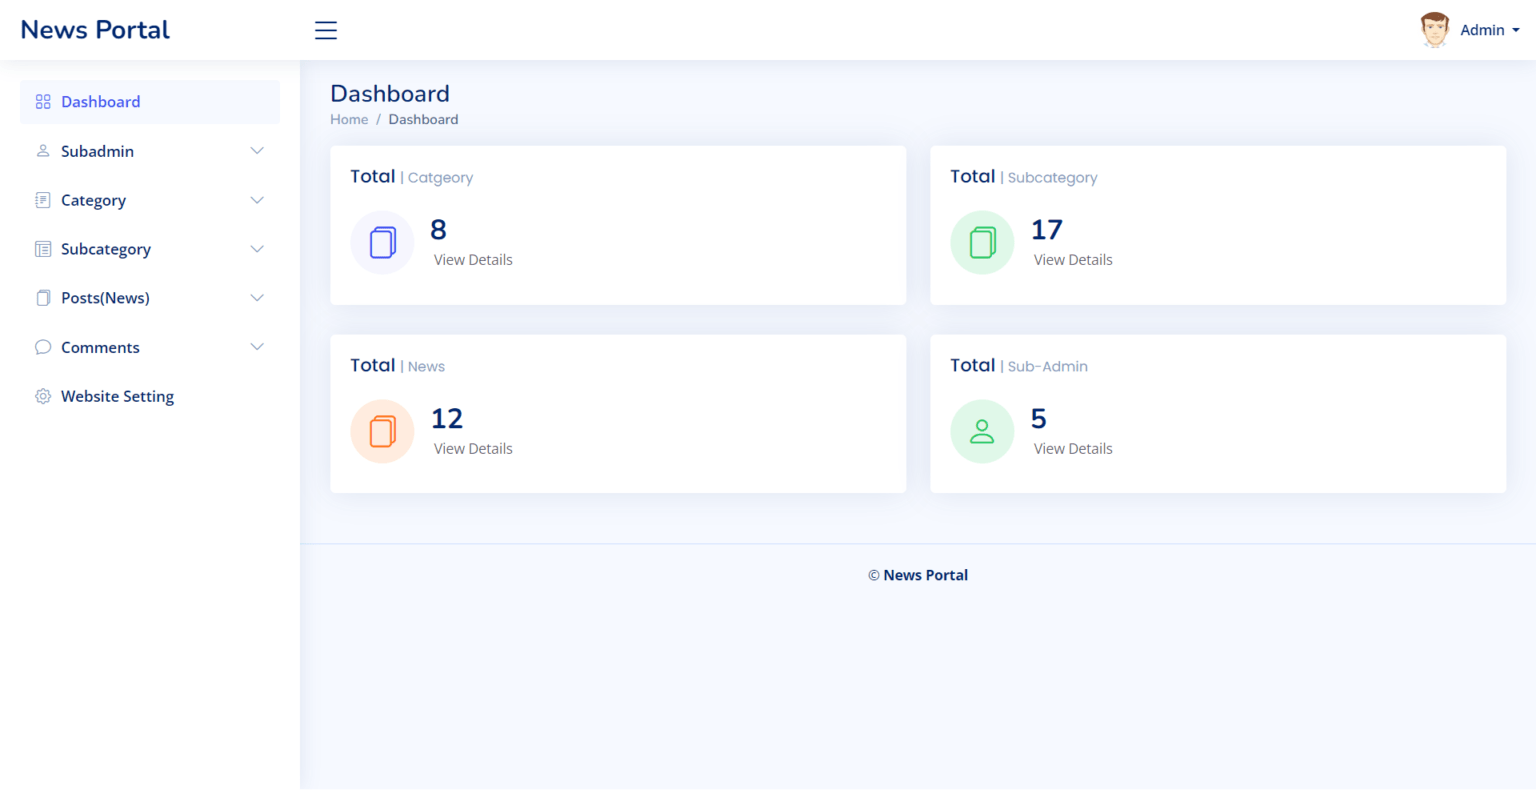Open the hamburger menu to collapse sidebar

[x=325, y=30]
